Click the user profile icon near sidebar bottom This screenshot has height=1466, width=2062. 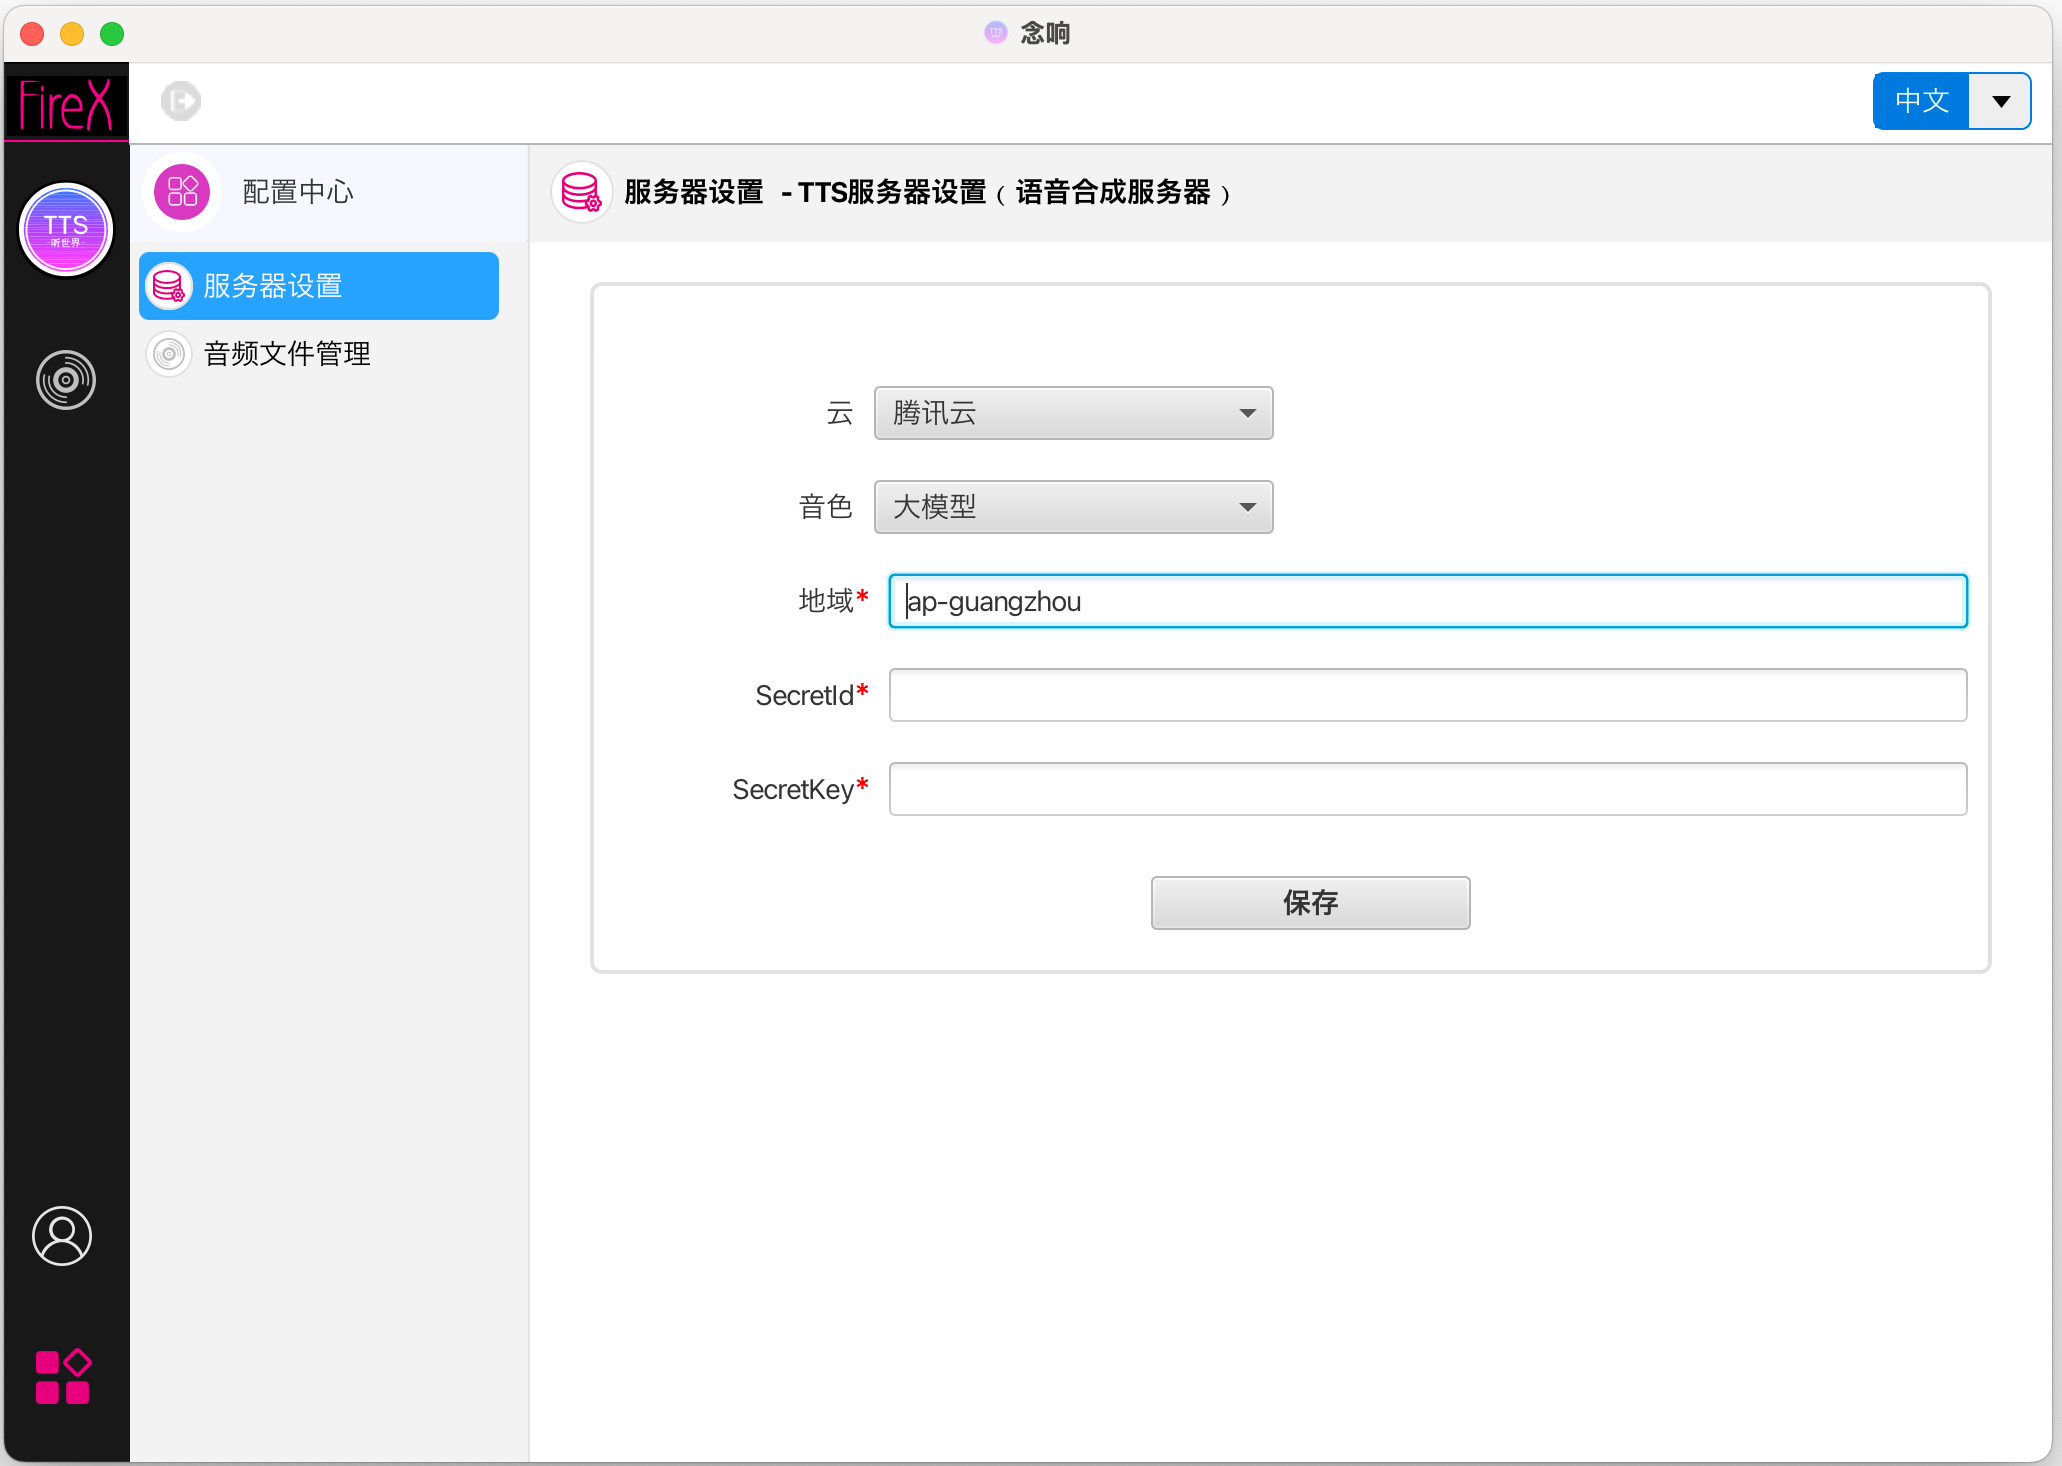62,1236
